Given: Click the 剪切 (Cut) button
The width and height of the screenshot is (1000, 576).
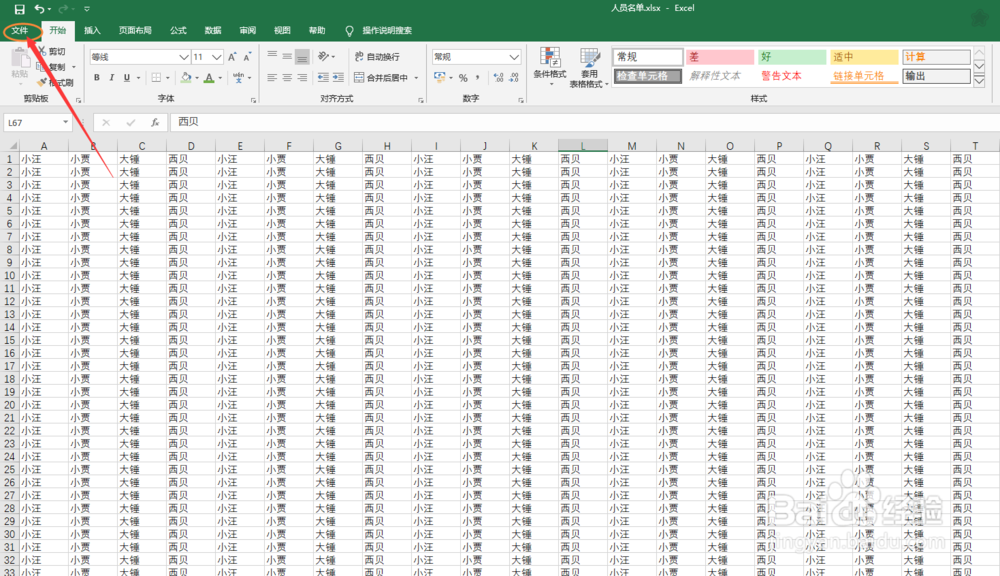Looking at the screenshot, I should pos(52,51).
